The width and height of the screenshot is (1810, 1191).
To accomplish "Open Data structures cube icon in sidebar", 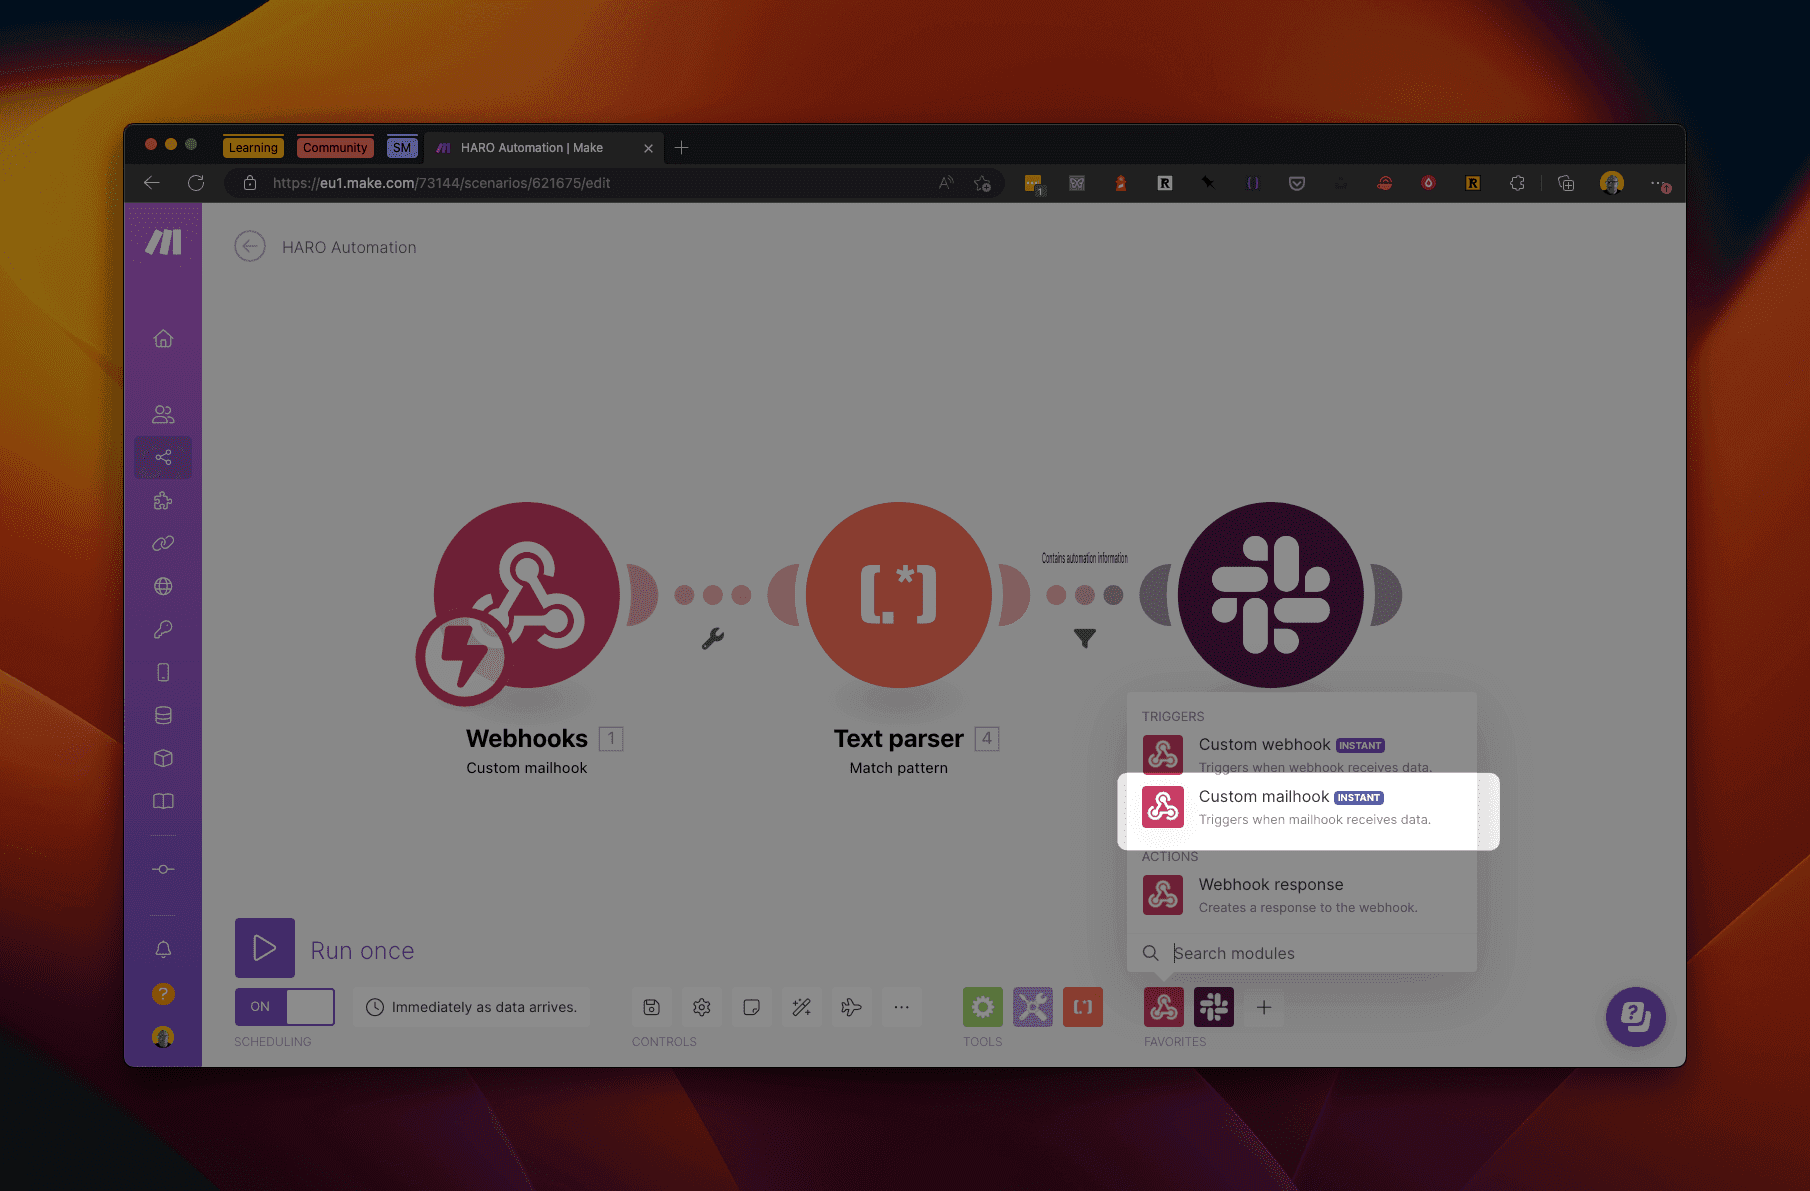I will pos(163,758).
